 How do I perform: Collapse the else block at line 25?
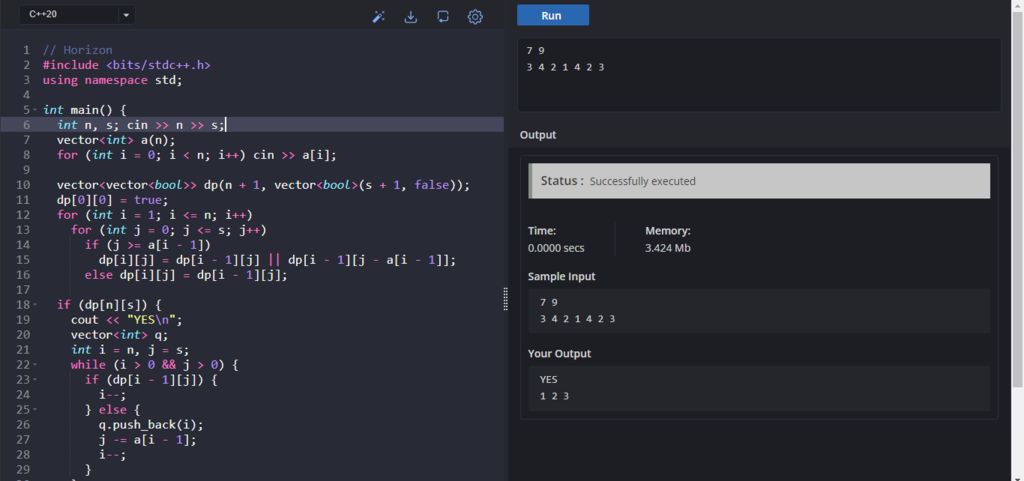[35, 410]
